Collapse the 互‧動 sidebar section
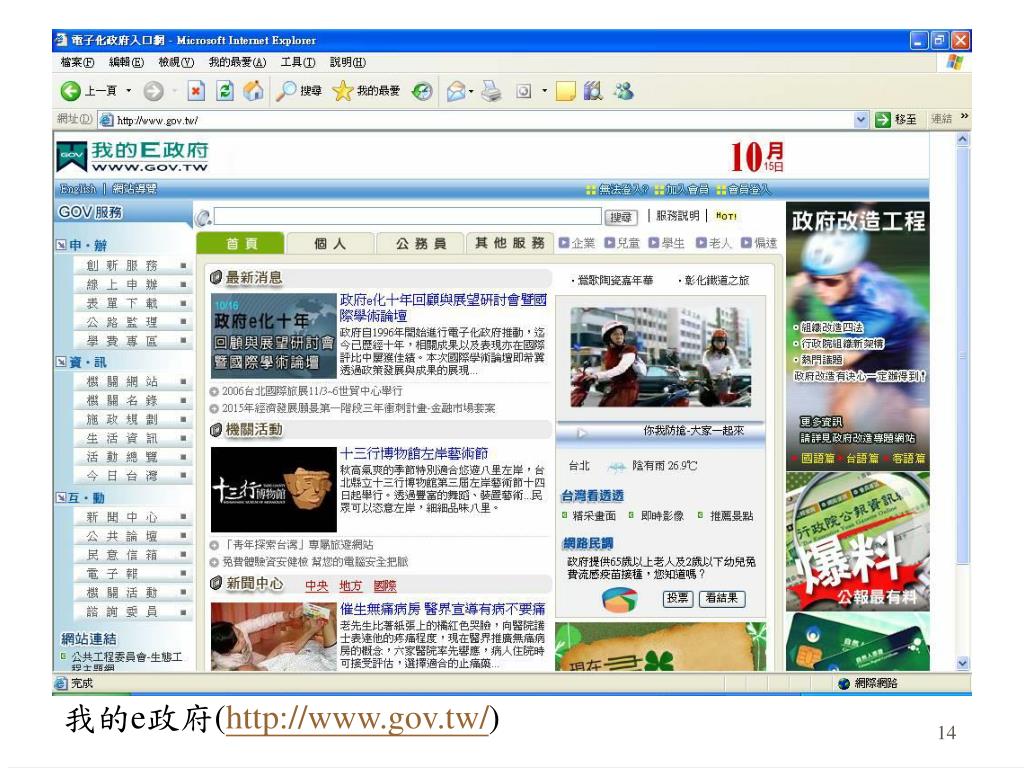 61,498
